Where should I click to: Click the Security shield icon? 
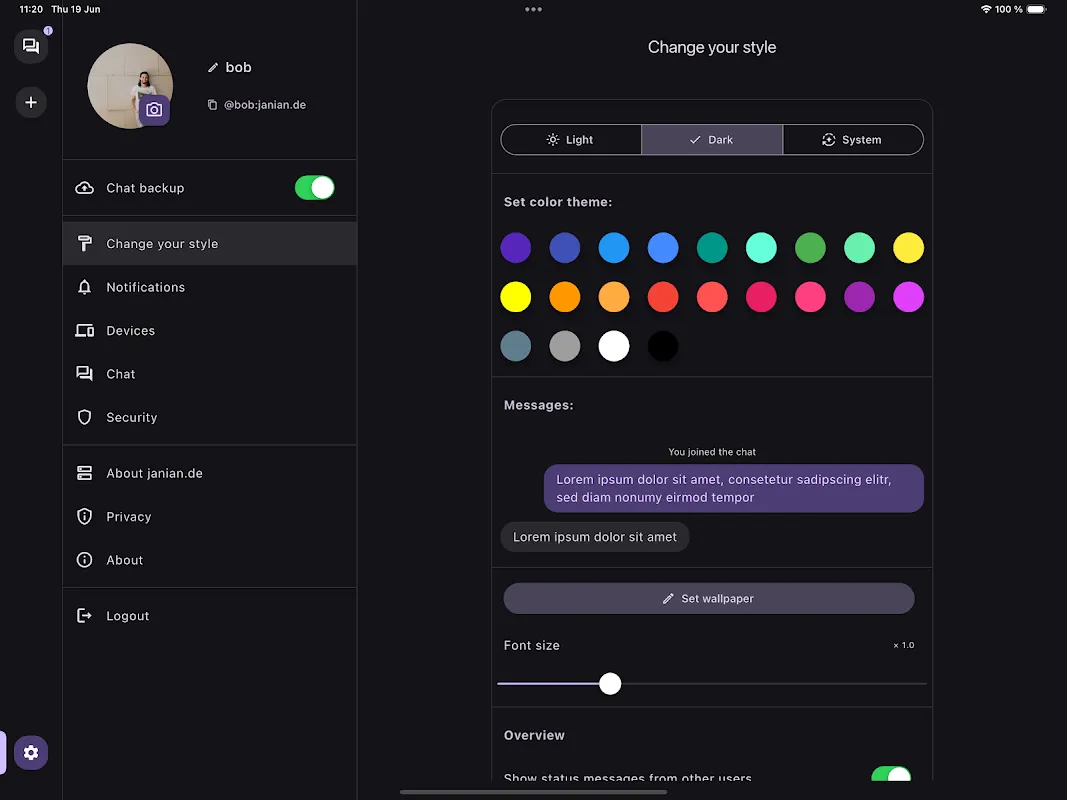pyautogui.click(x=84, y=417)
